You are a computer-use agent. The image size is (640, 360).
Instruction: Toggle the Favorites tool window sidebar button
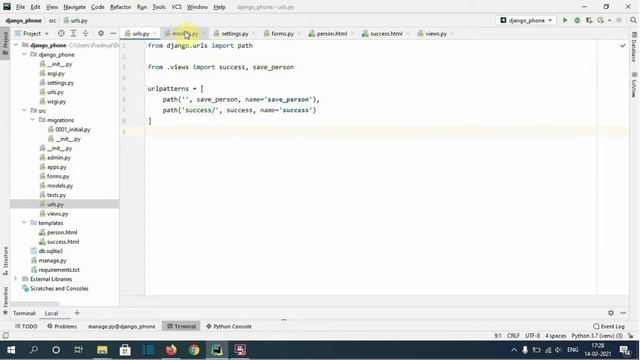[x=5, y=300]
